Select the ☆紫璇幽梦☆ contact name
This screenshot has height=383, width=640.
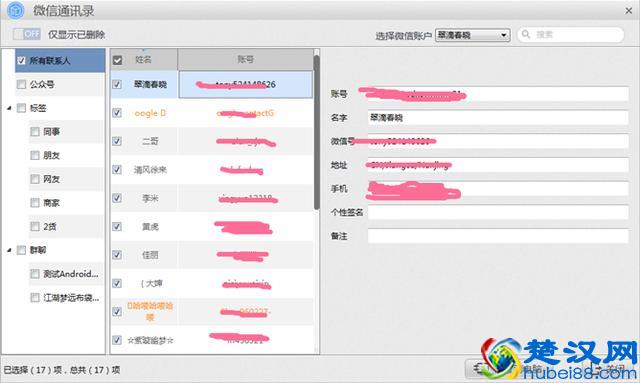pyautogui.click(x=150, y=340)
